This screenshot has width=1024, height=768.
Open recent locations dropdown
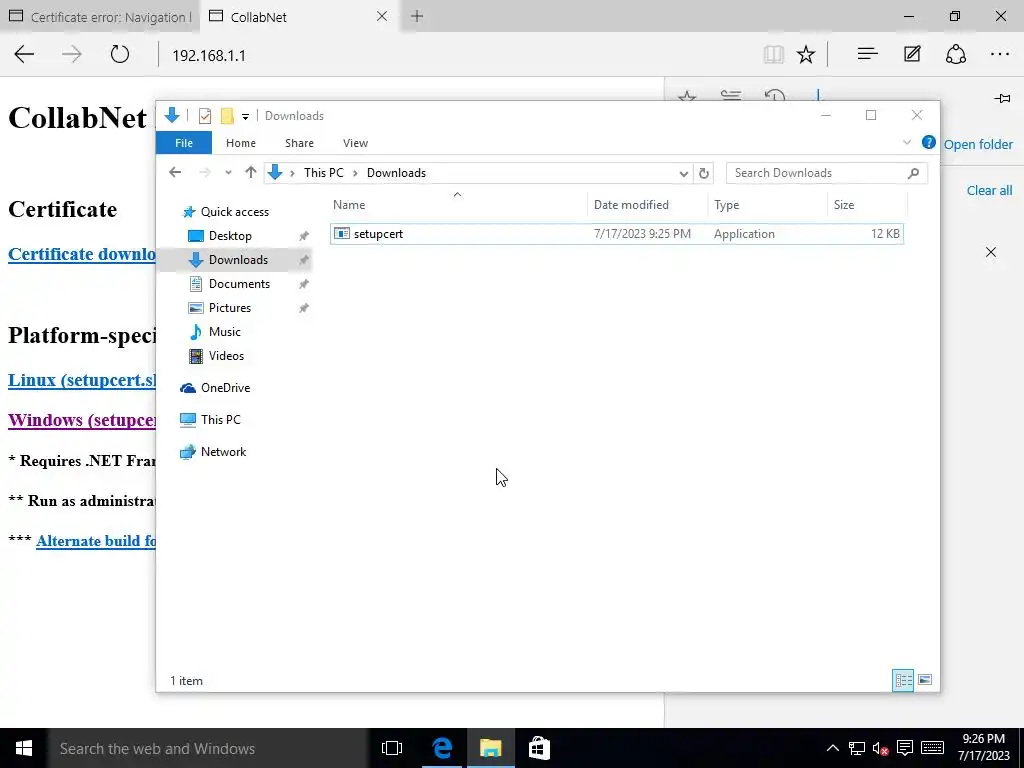pos(228,173)
